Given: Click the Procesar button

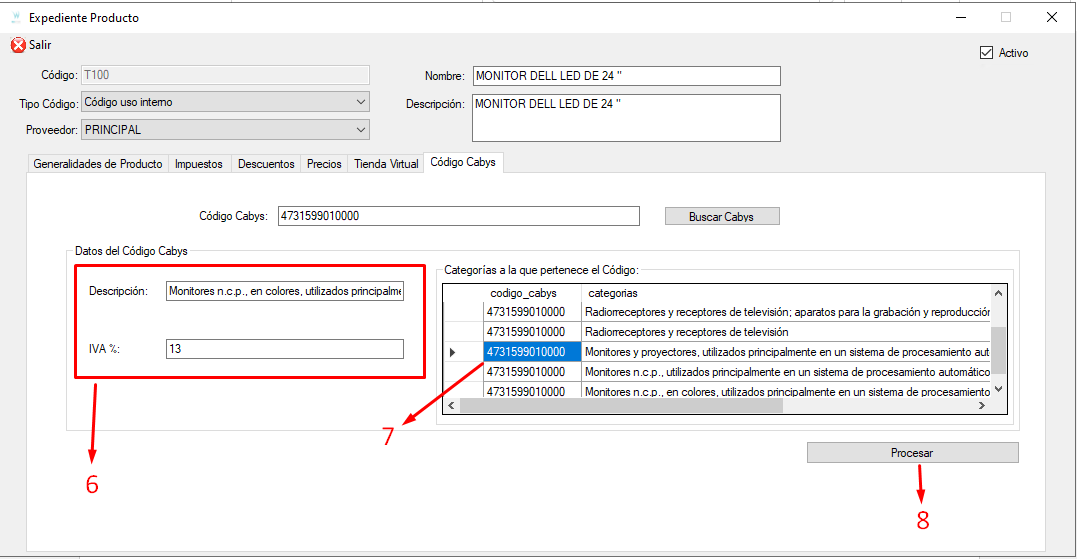Looking at the screenshot, I should coord(912,453).
